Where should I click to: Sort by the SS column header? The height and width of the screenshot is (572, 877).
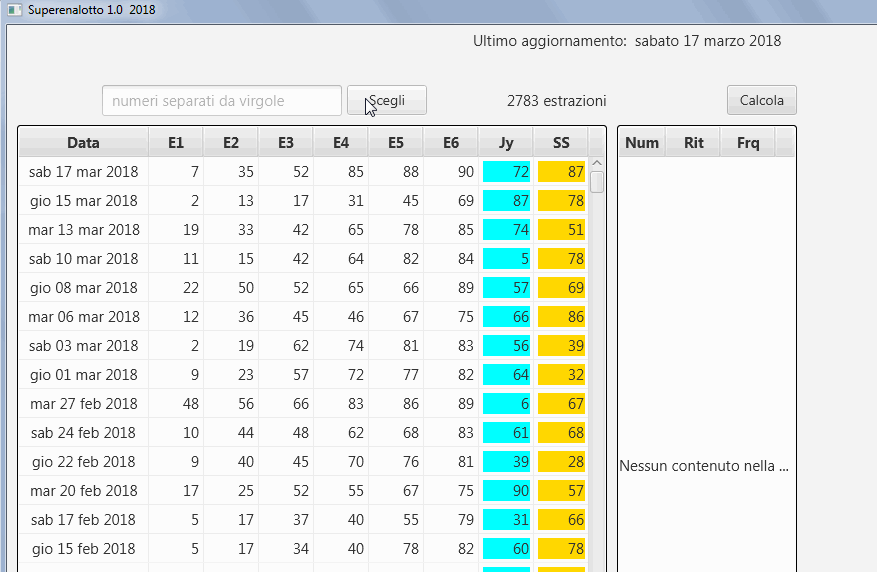coord(561,143)
